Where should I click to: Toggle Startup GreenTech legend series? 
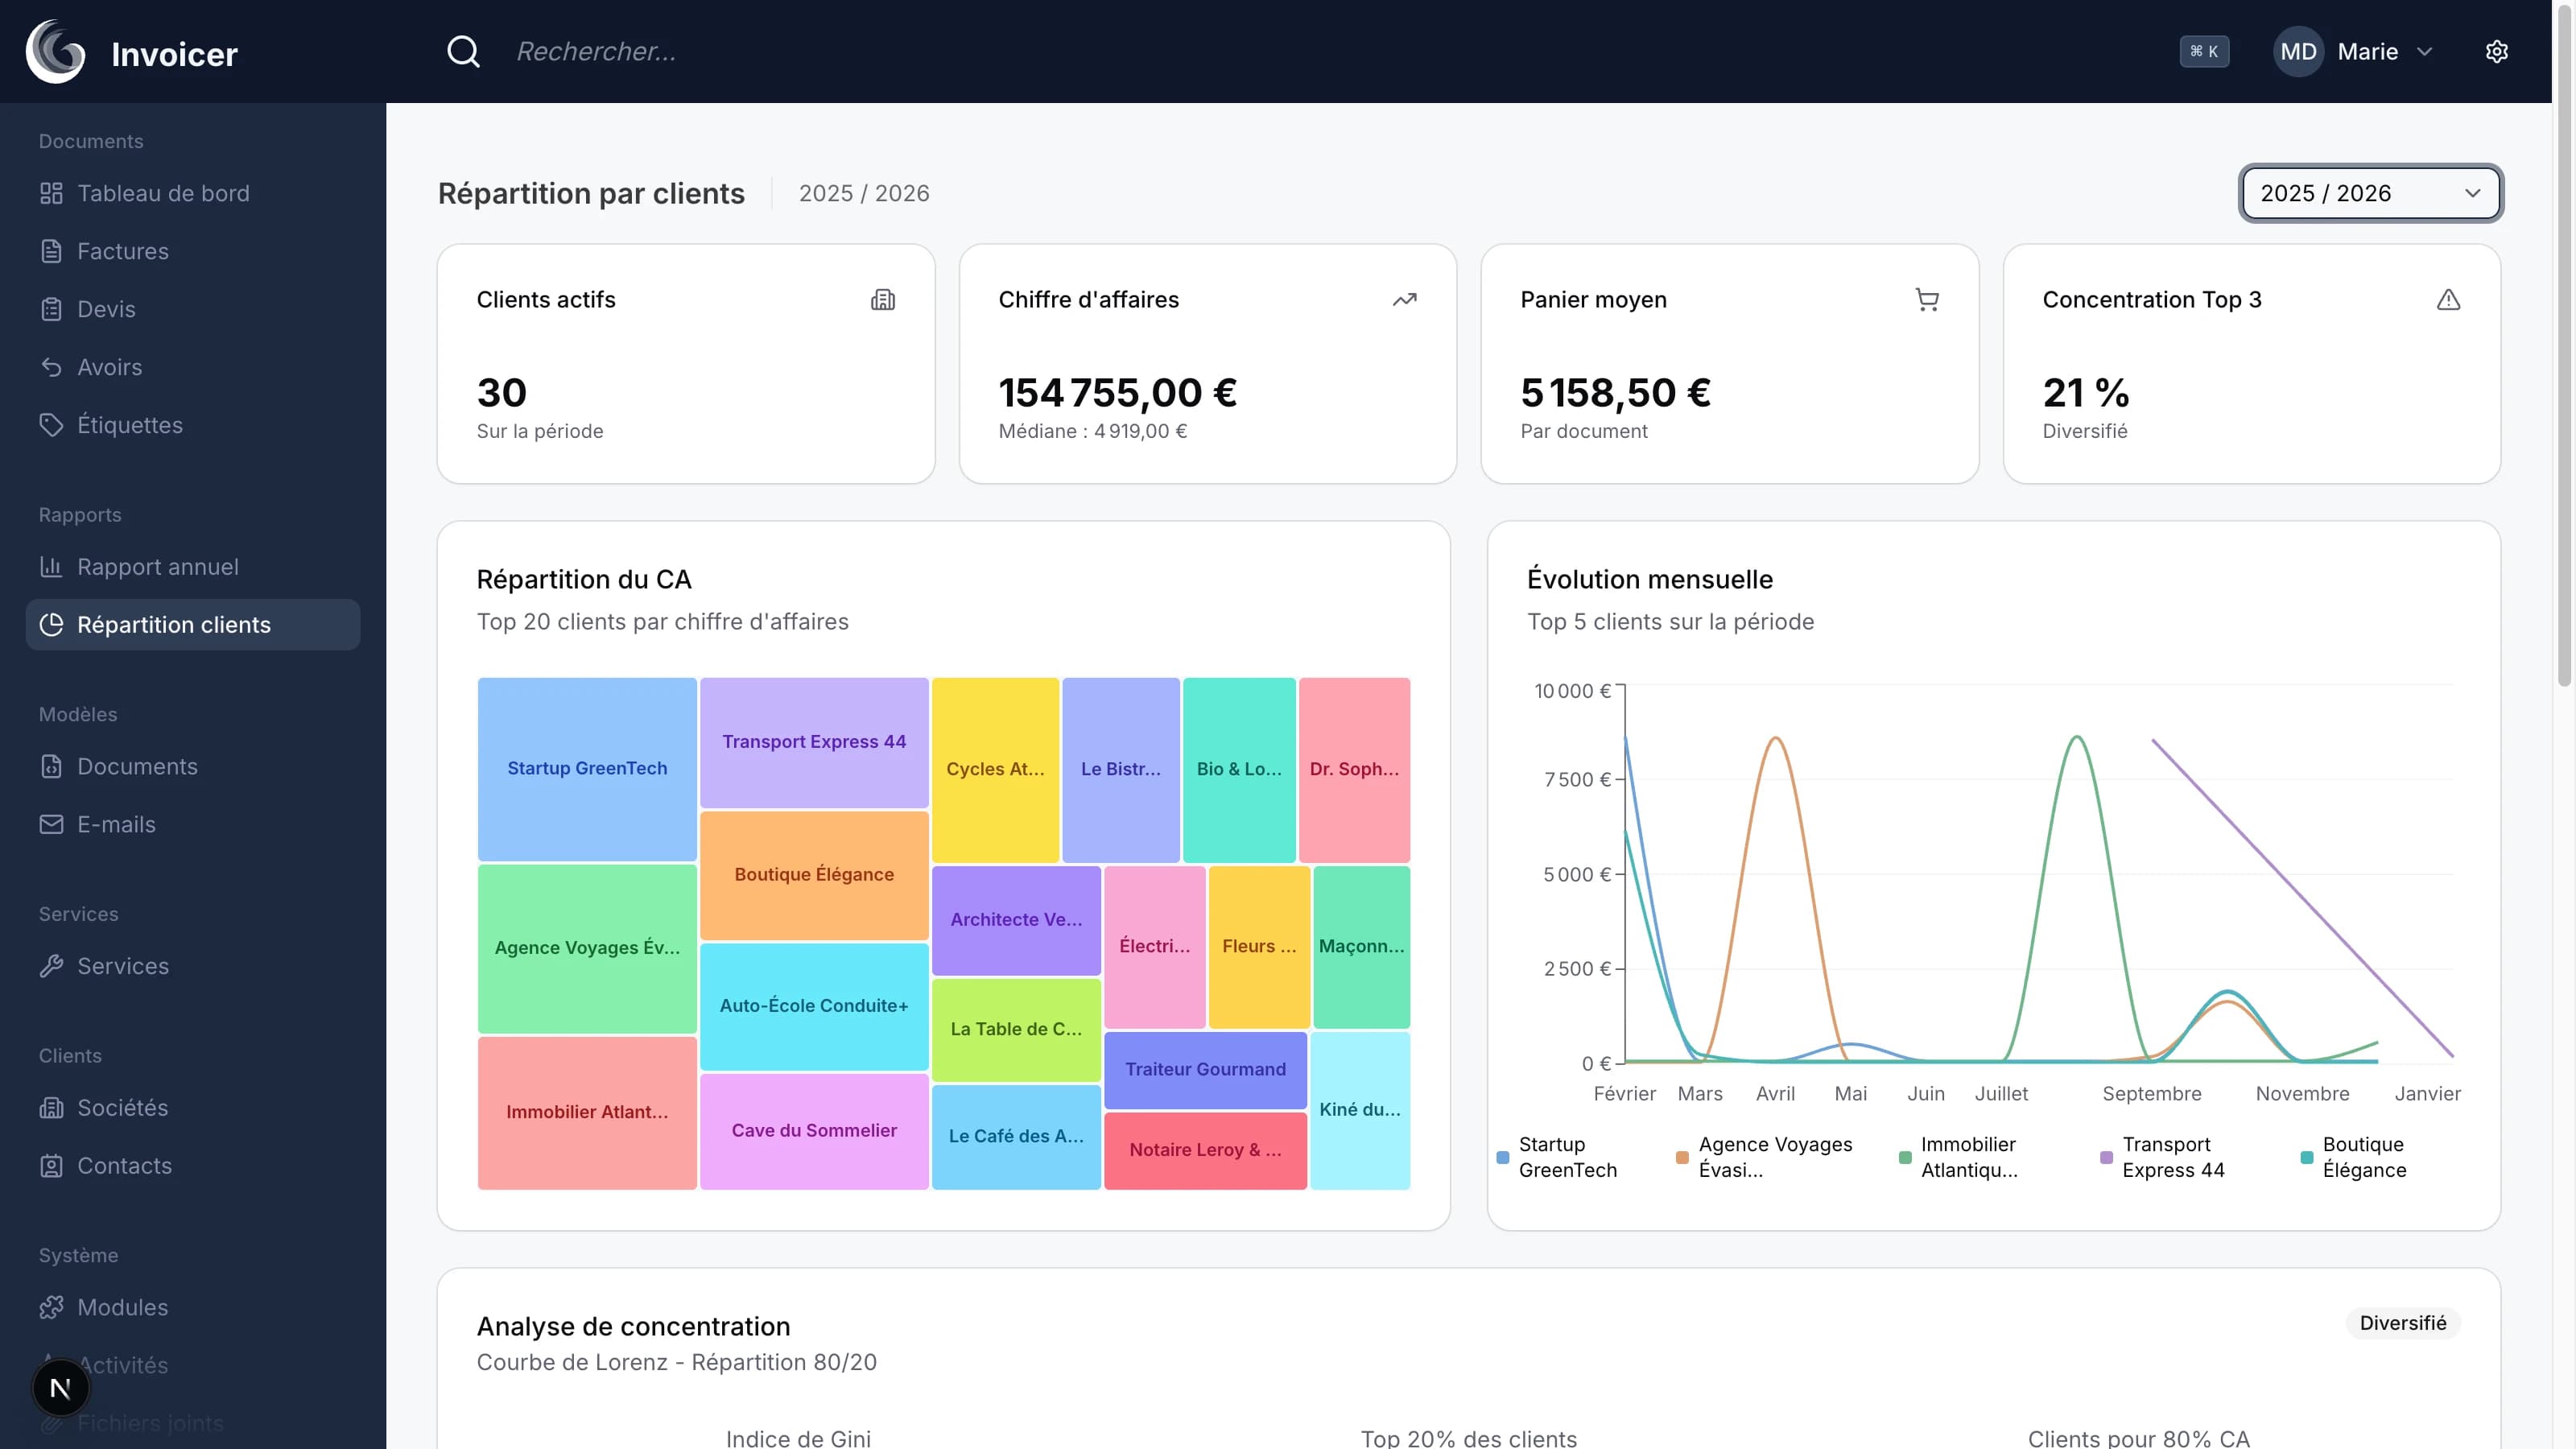pos(1566,1157)
